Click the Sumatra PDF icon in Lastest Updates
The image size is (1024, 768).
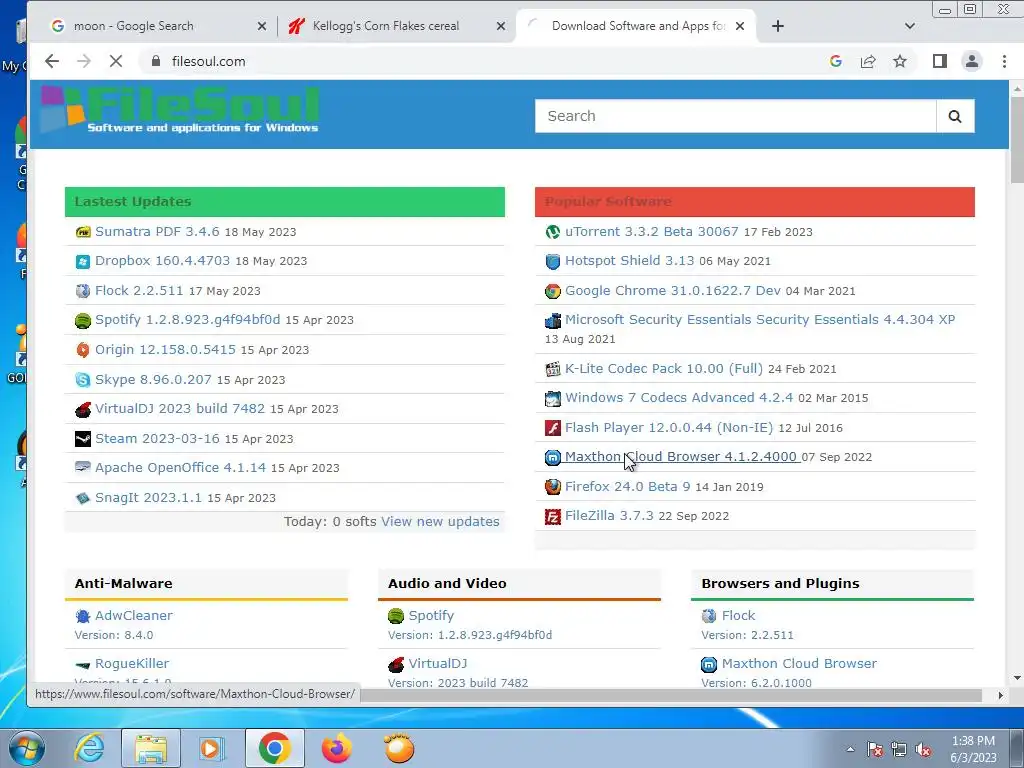click(x=83, y=232)
